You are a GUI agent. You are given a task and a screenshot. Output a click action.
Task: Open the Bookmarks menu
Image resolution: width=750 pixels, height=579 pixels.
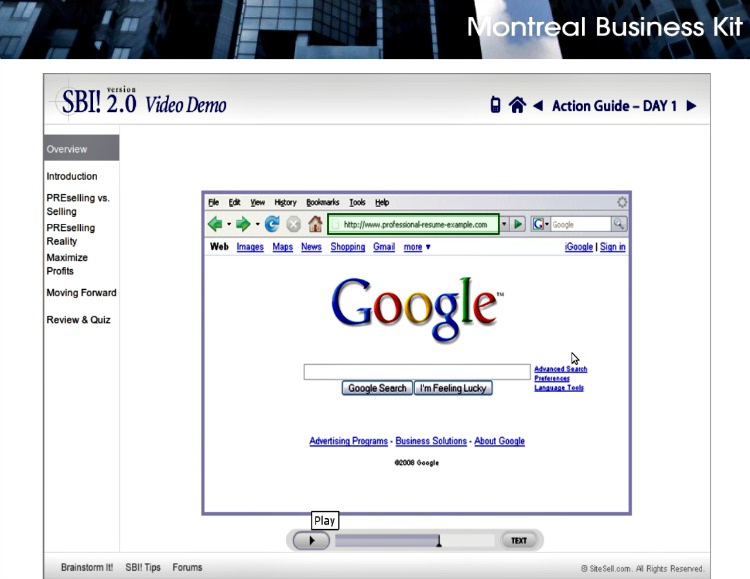pos(323,202)
